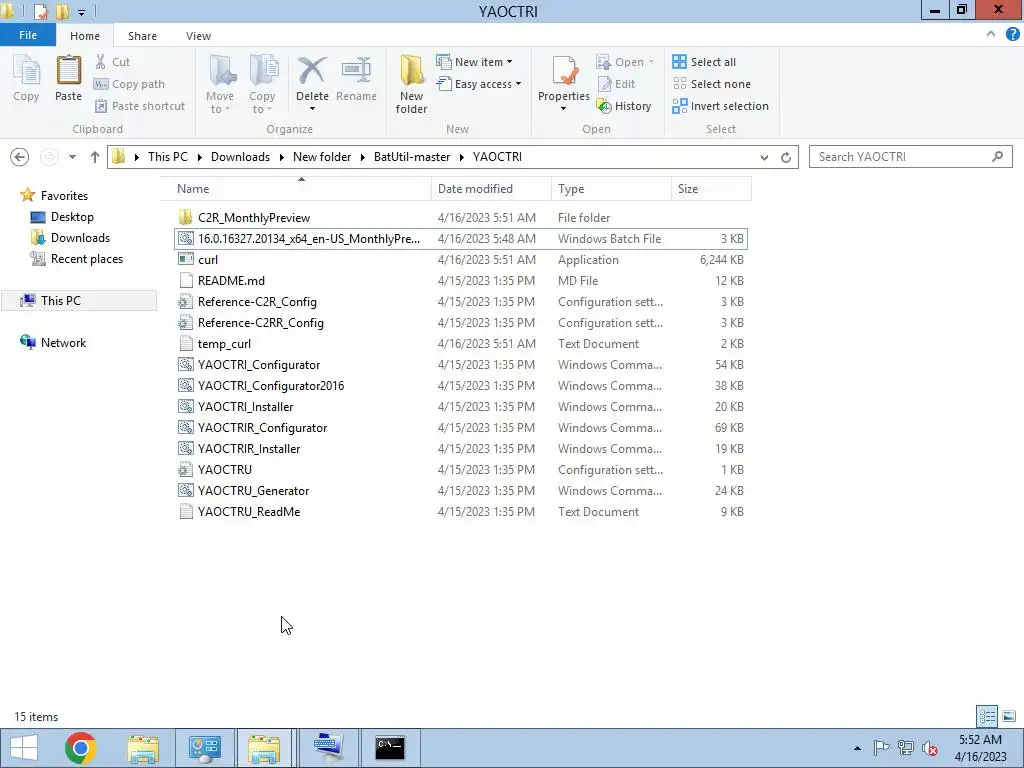The image size is (1024, 768).
Task: Go up one folder level arrow
Action: coord(95,157)
